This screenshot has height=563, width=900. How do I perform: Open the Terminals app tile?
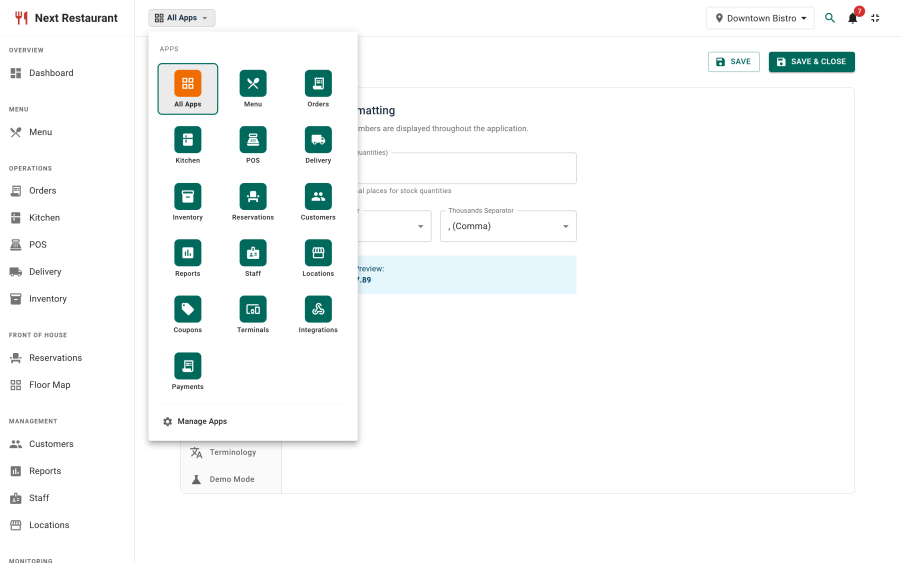click(x=253, y=314)
